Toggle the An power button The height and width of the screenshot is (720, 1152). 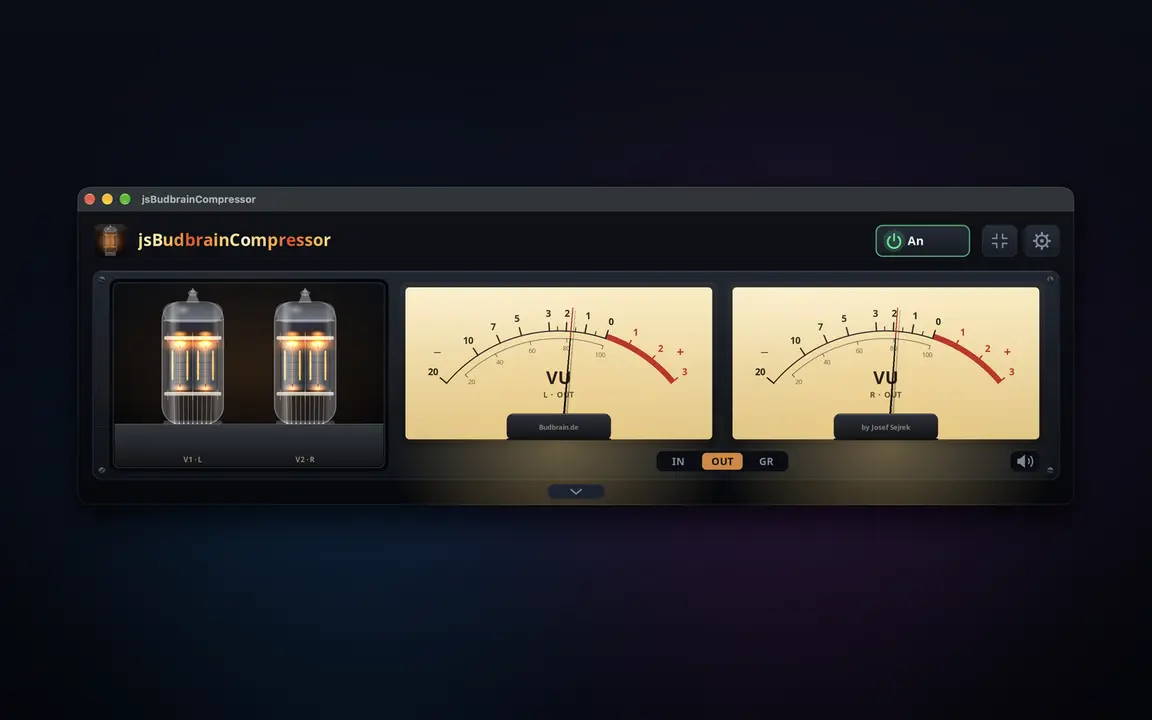tap(922, 241)
